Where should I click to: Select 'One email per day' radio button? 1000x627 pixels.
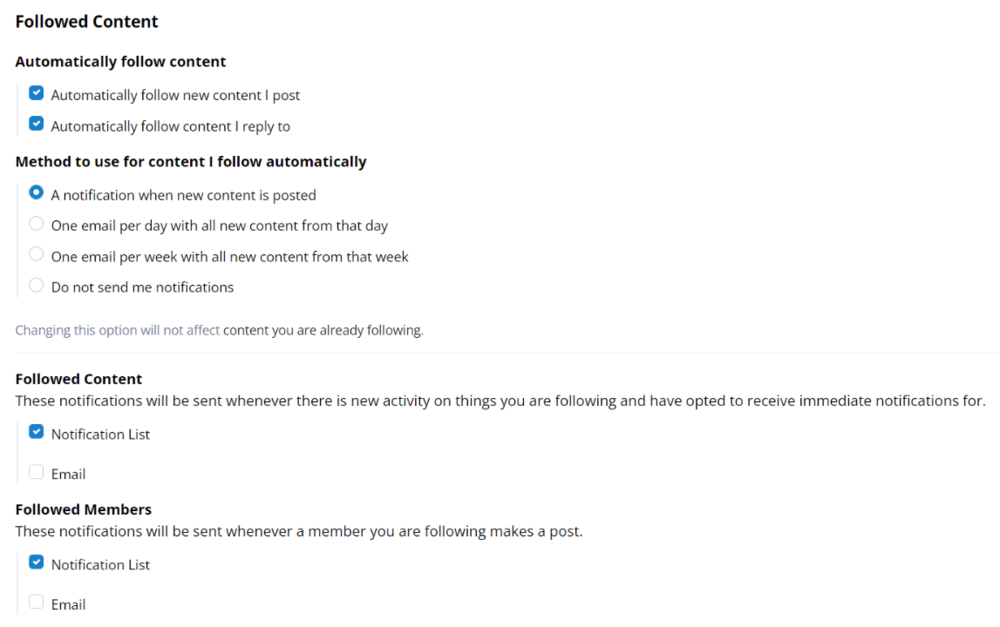(x=36, y=224)
